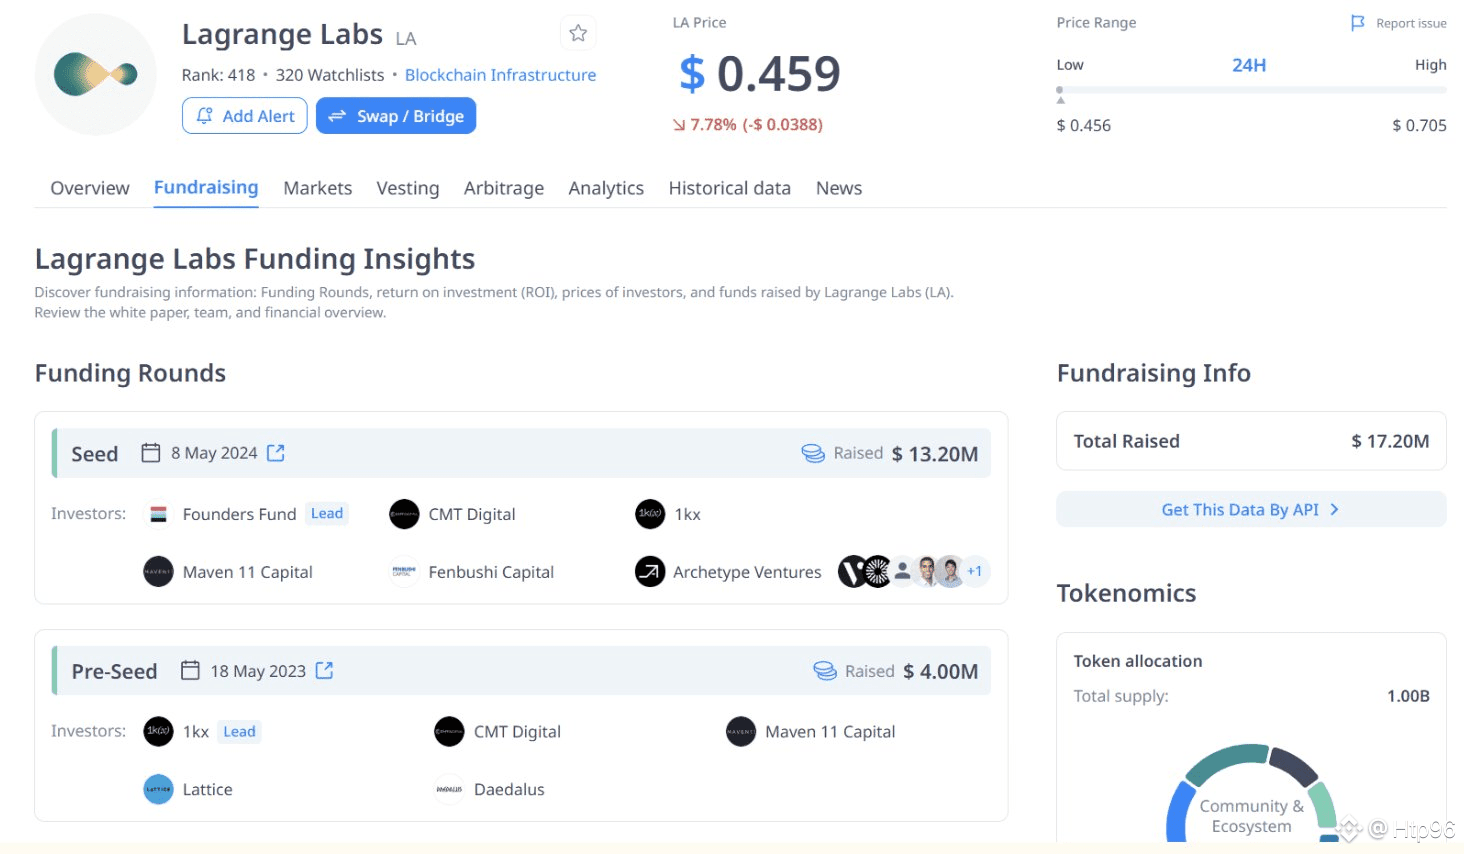This screenshot has height=854, width=1464.
Task: Click the 24H price range label
Action: pyautogui.click(x=1249, y=65)
